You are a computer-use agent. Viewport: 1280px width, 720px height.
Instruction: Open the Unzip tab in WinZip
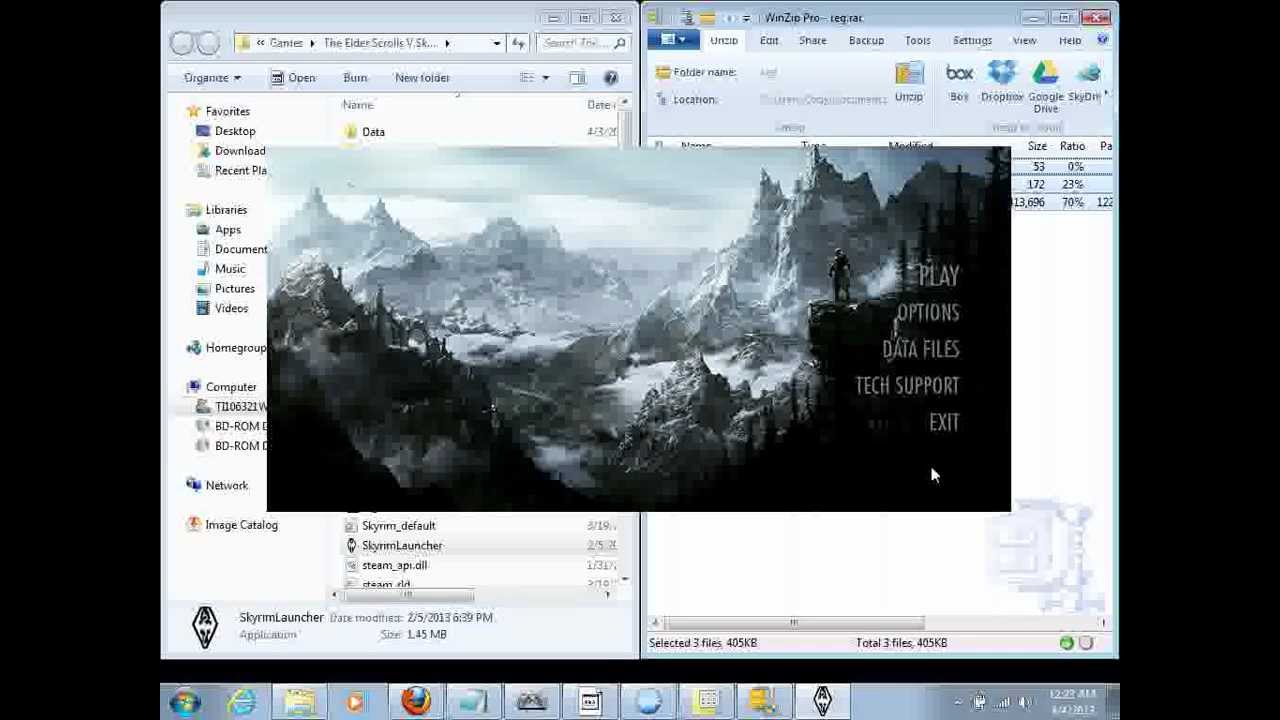tap(723, 41)
